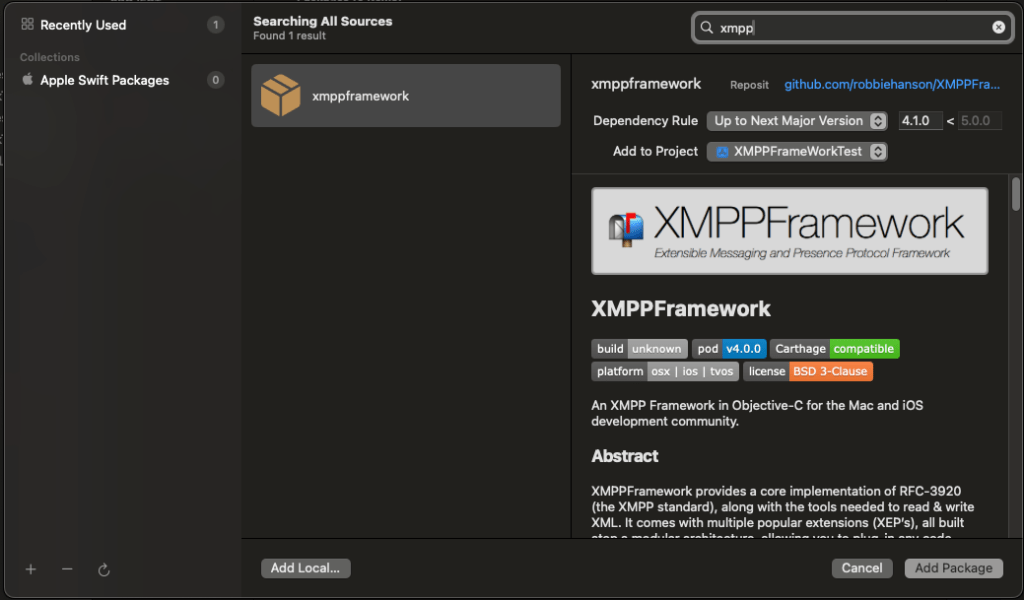
Task: Open the Dependency Rule dropdown
Action: pyautogui.click(x=797, y=121)
